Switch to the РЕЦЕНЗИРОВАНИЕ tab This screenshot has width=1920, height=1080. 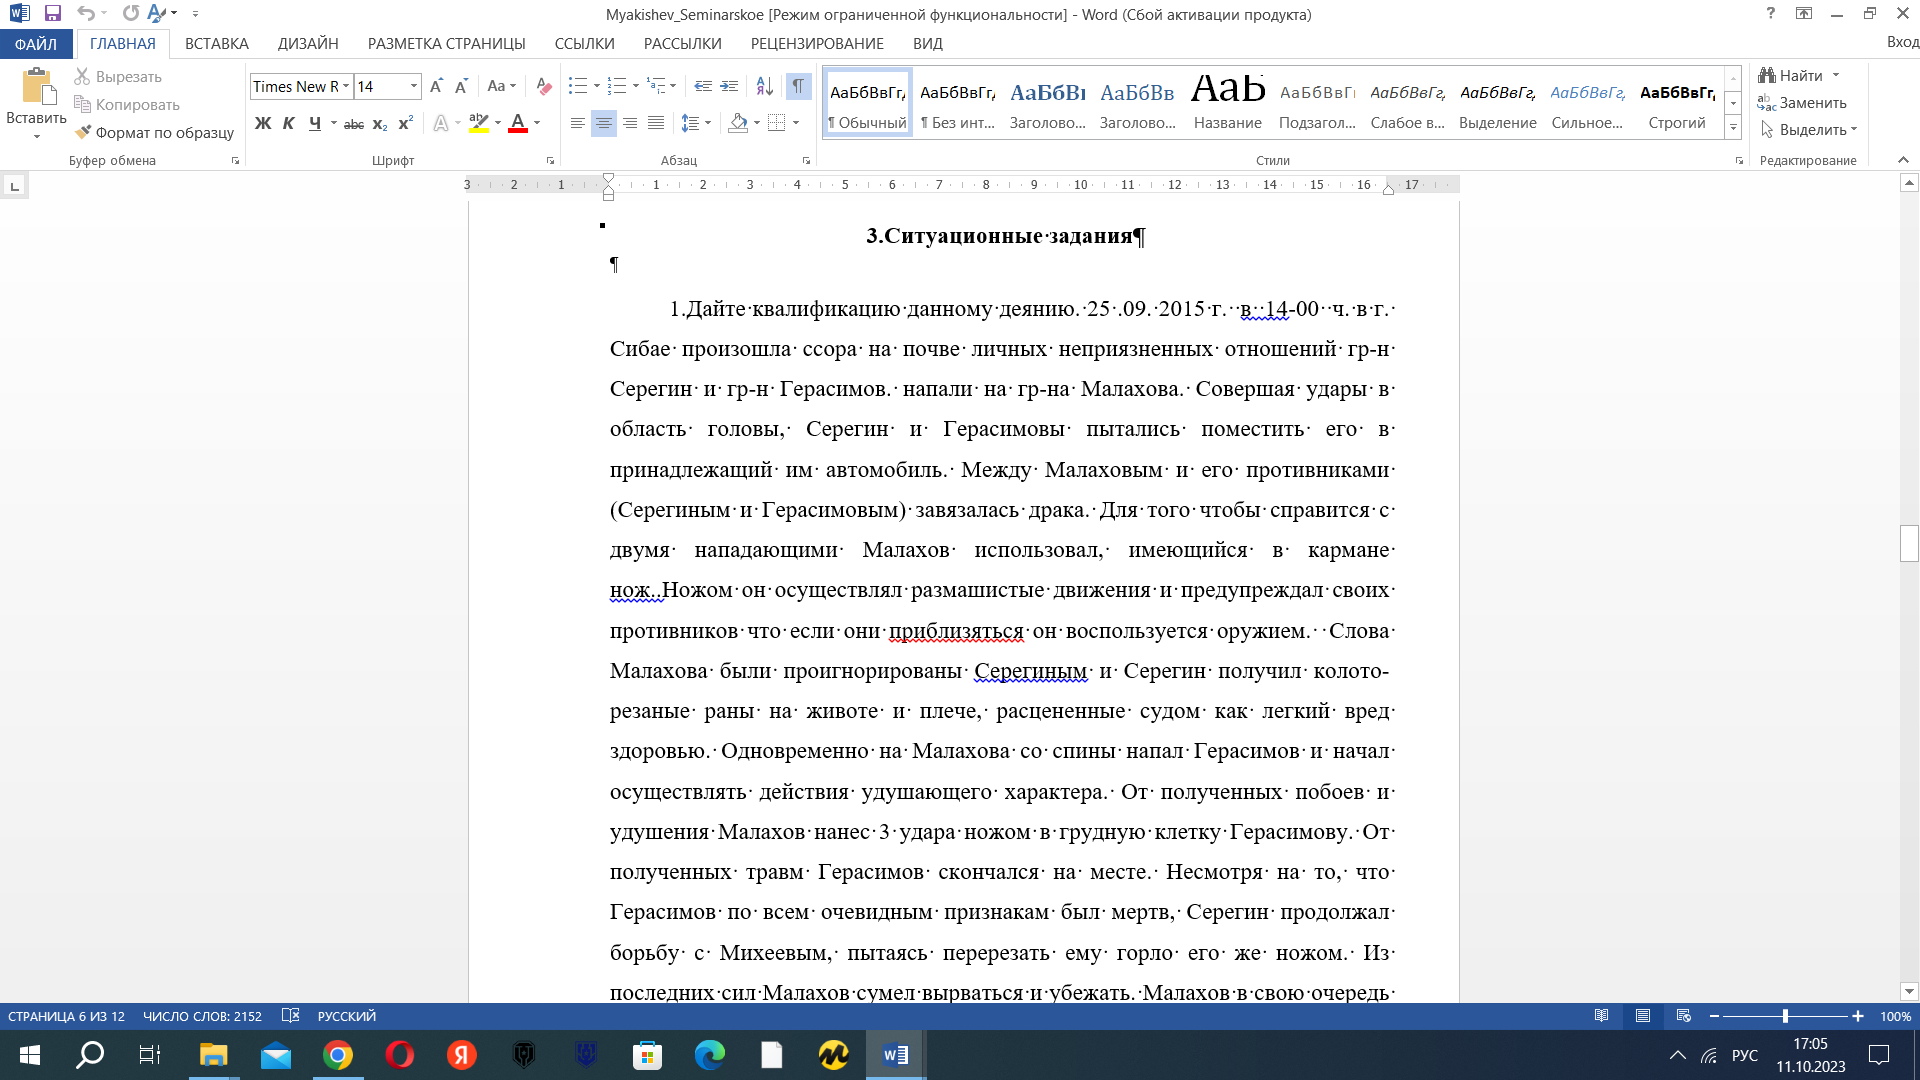pyautogui.click(x=817, y=44)
